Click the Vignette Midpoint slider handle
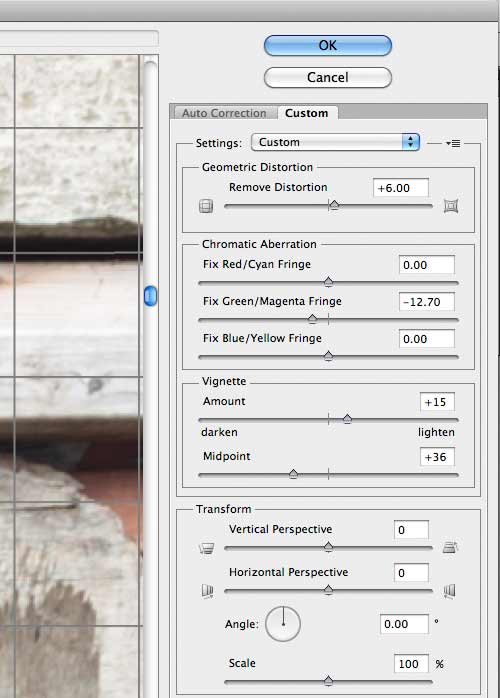Viewport: 500px width, 698px height. pyautogui.click(x=293, y=474)
